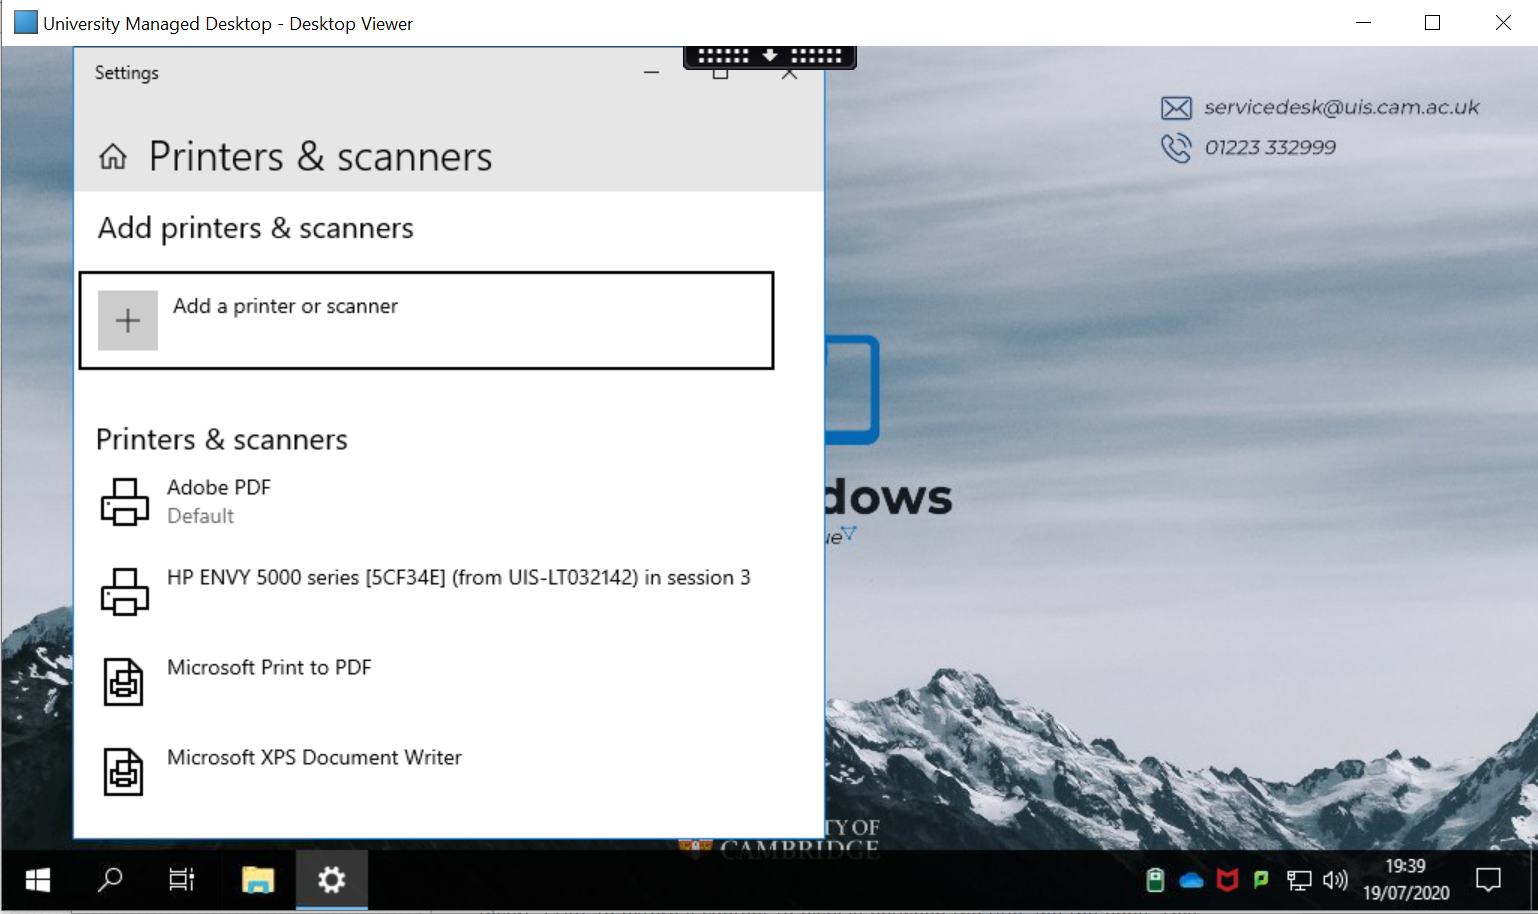Viewport: 1538px width, 914px height.
Task: Click the taskbar clock showing 19:39
Action: [1405, 880]
